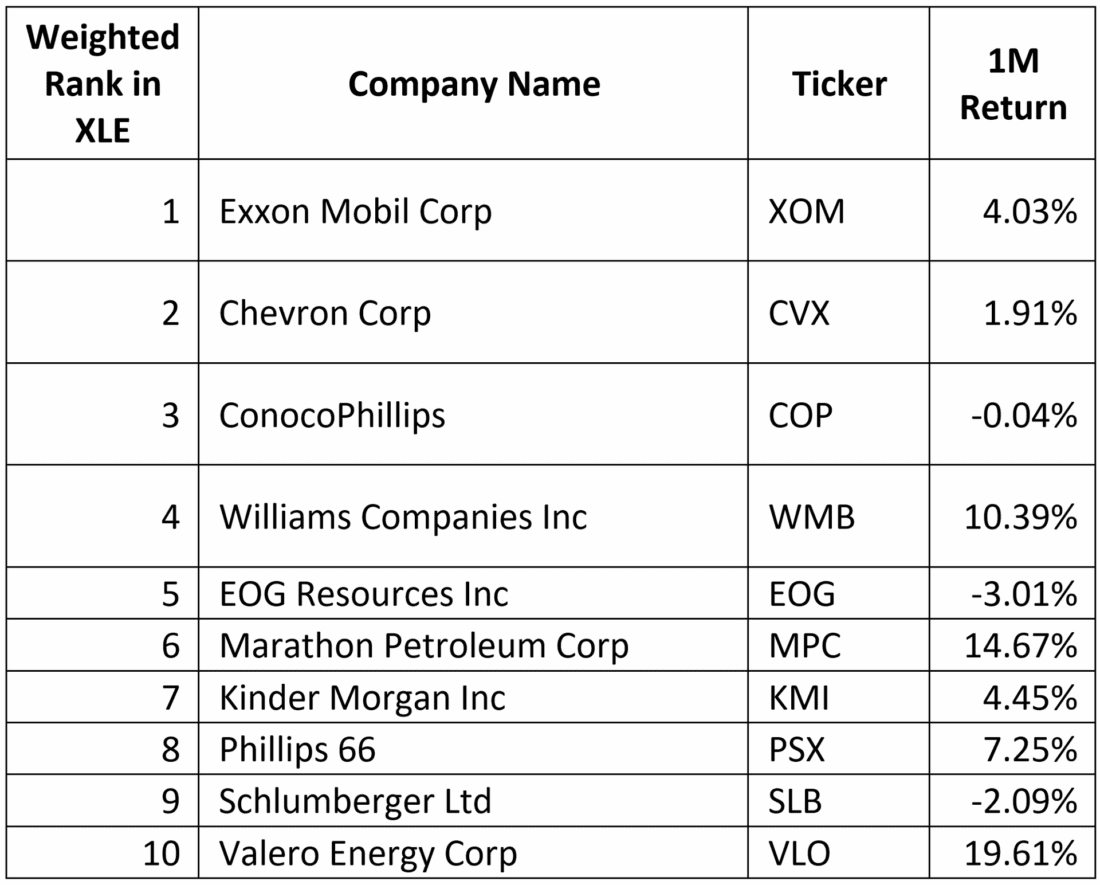Click the Company Name column header

point(474,84)
